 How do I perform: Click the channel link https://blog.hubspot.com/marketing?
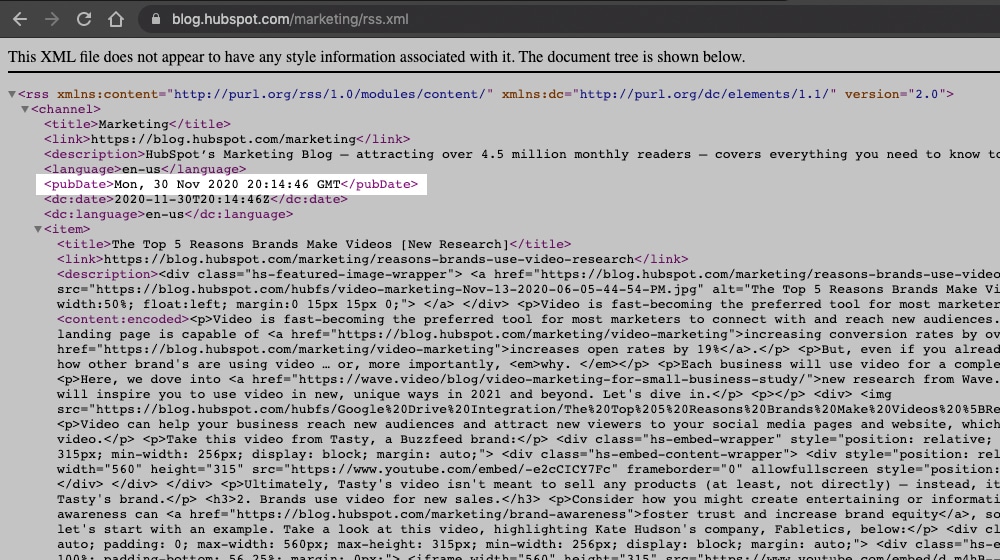223,139
